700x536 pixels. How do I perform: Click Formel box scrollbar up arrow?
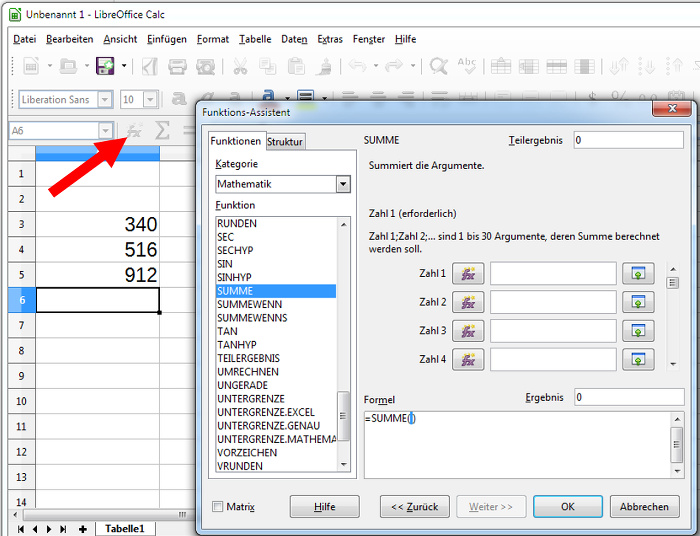click(x=677, y=419)
